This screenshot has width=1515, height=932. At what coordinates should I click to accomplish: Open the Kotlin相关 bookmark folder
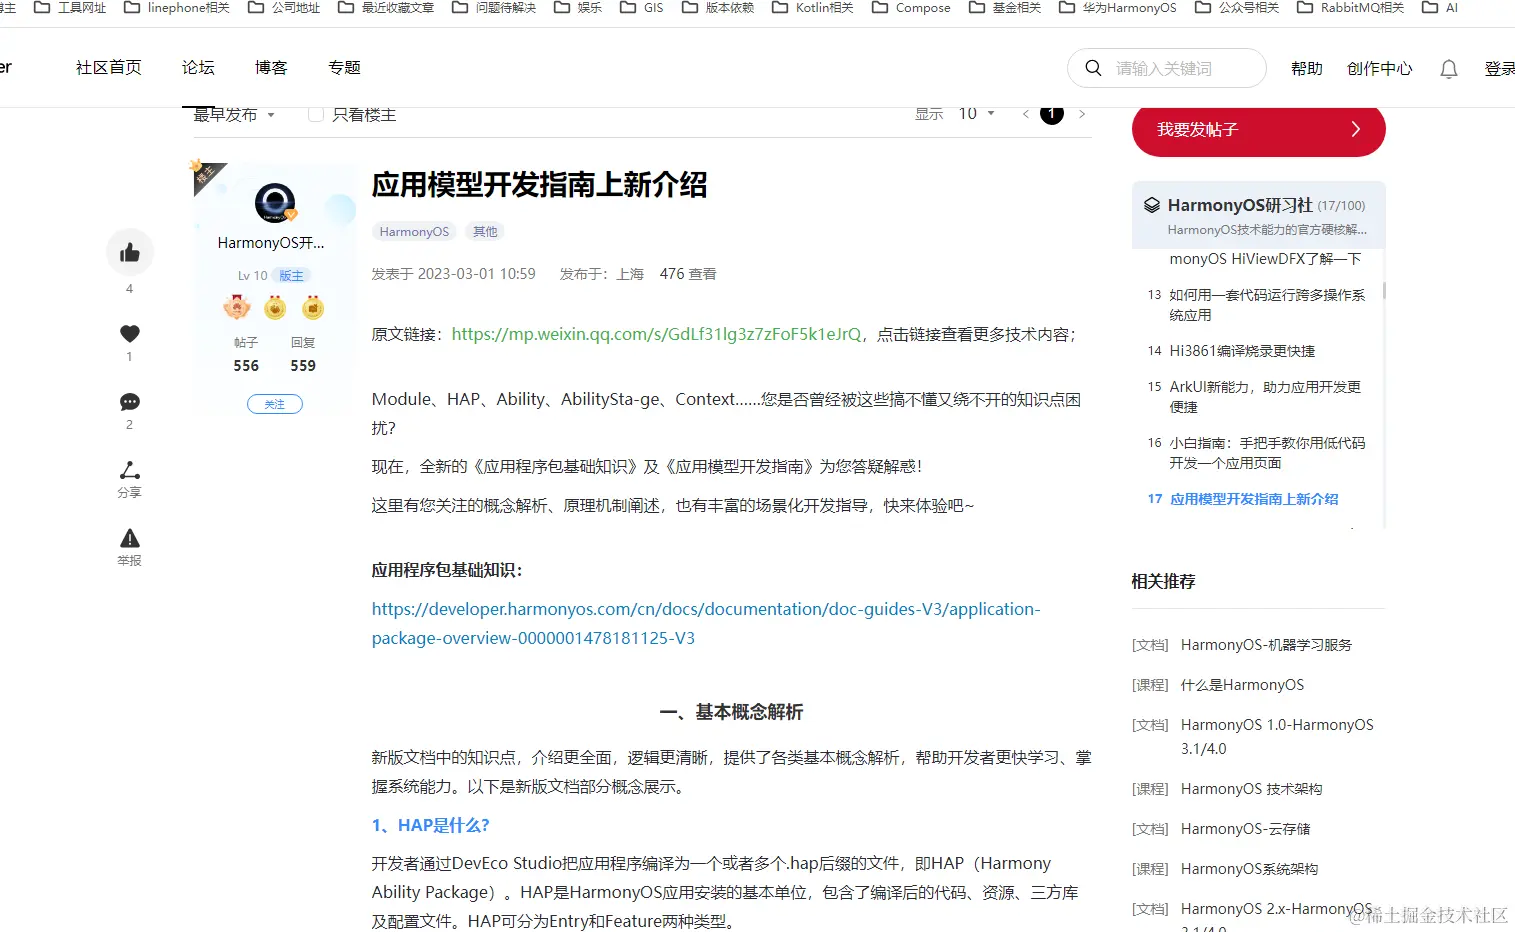tap(813, 7)
